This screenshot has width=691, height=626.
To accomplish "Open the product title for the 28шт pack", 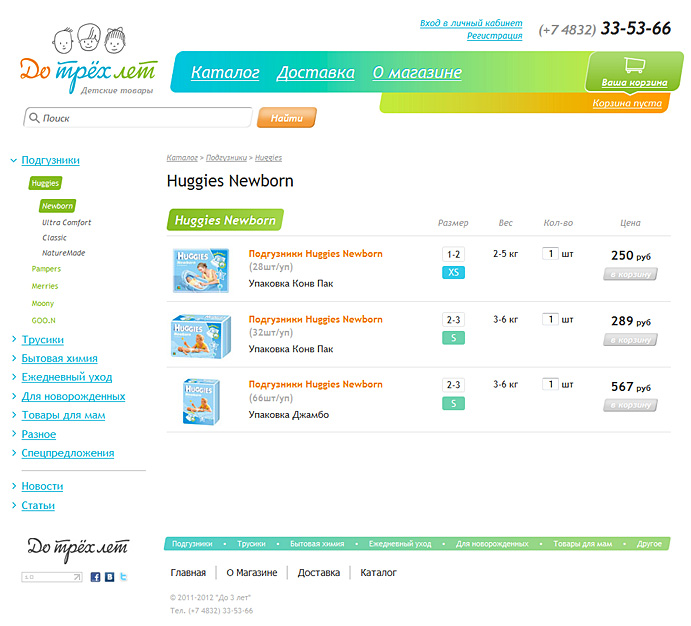I will pyautogui.click(x=316, y=254).
